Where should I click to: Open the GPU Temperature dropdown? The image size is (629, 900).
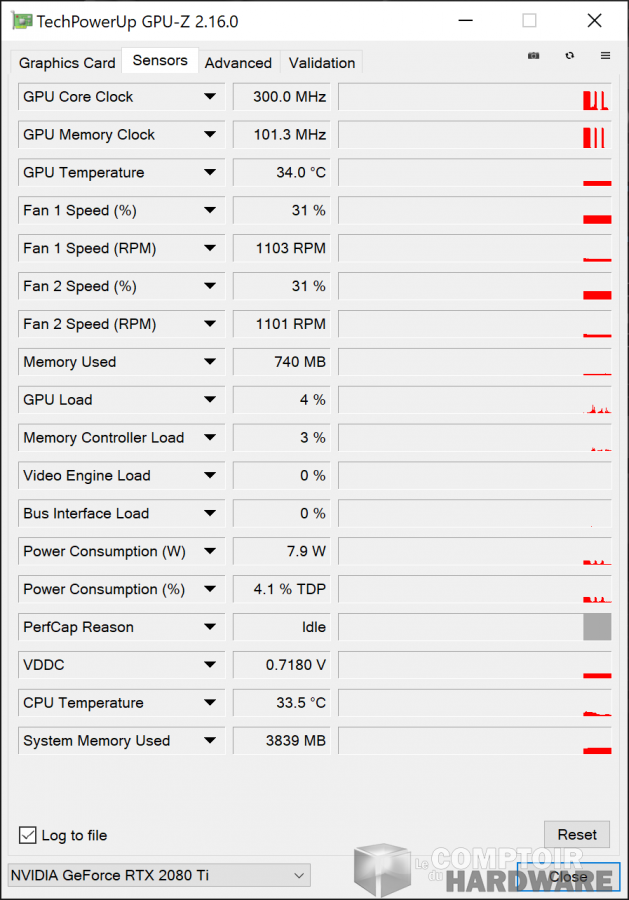click(210, 172)
